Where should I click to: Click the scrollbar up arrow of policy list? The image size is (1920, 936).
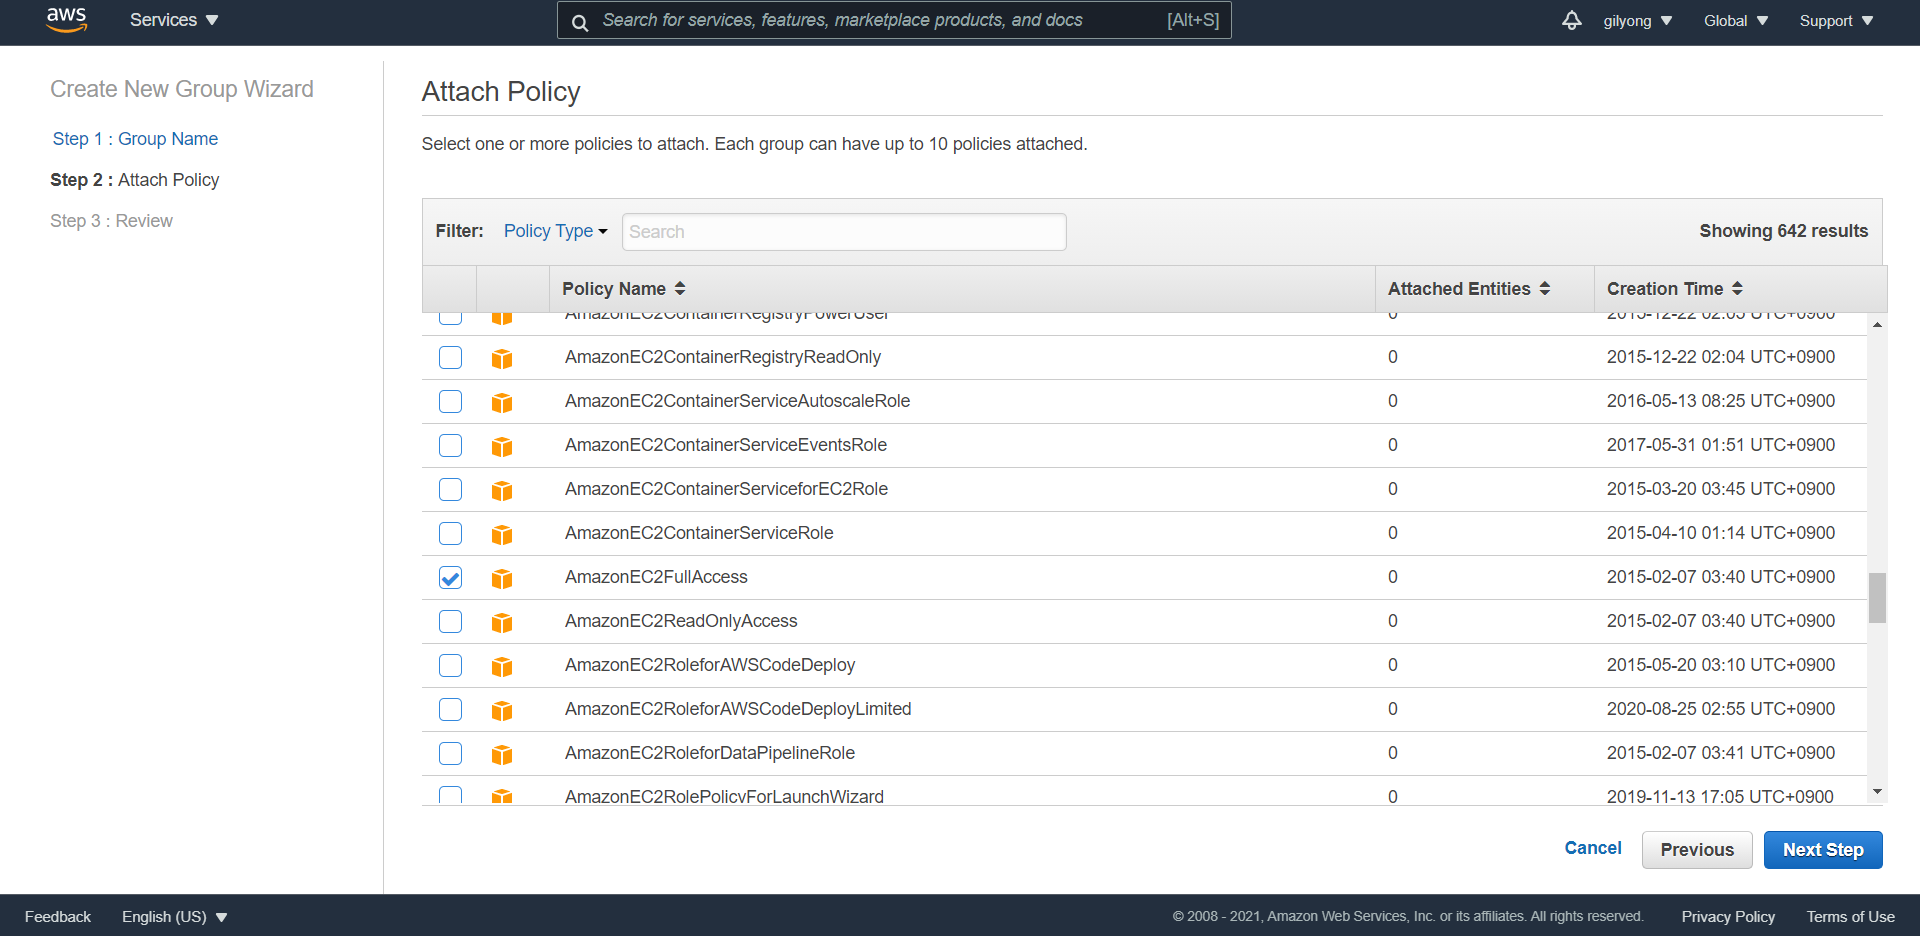[1877, 325]
